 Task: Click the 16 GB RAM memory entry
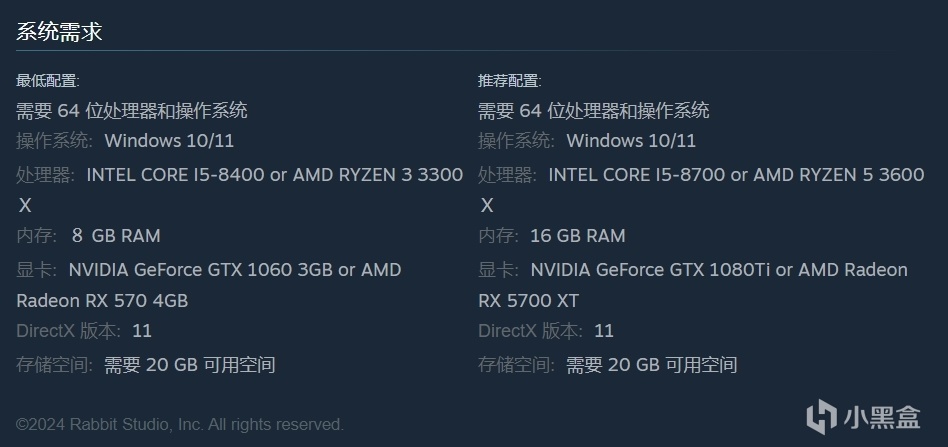tap(578, 236)
